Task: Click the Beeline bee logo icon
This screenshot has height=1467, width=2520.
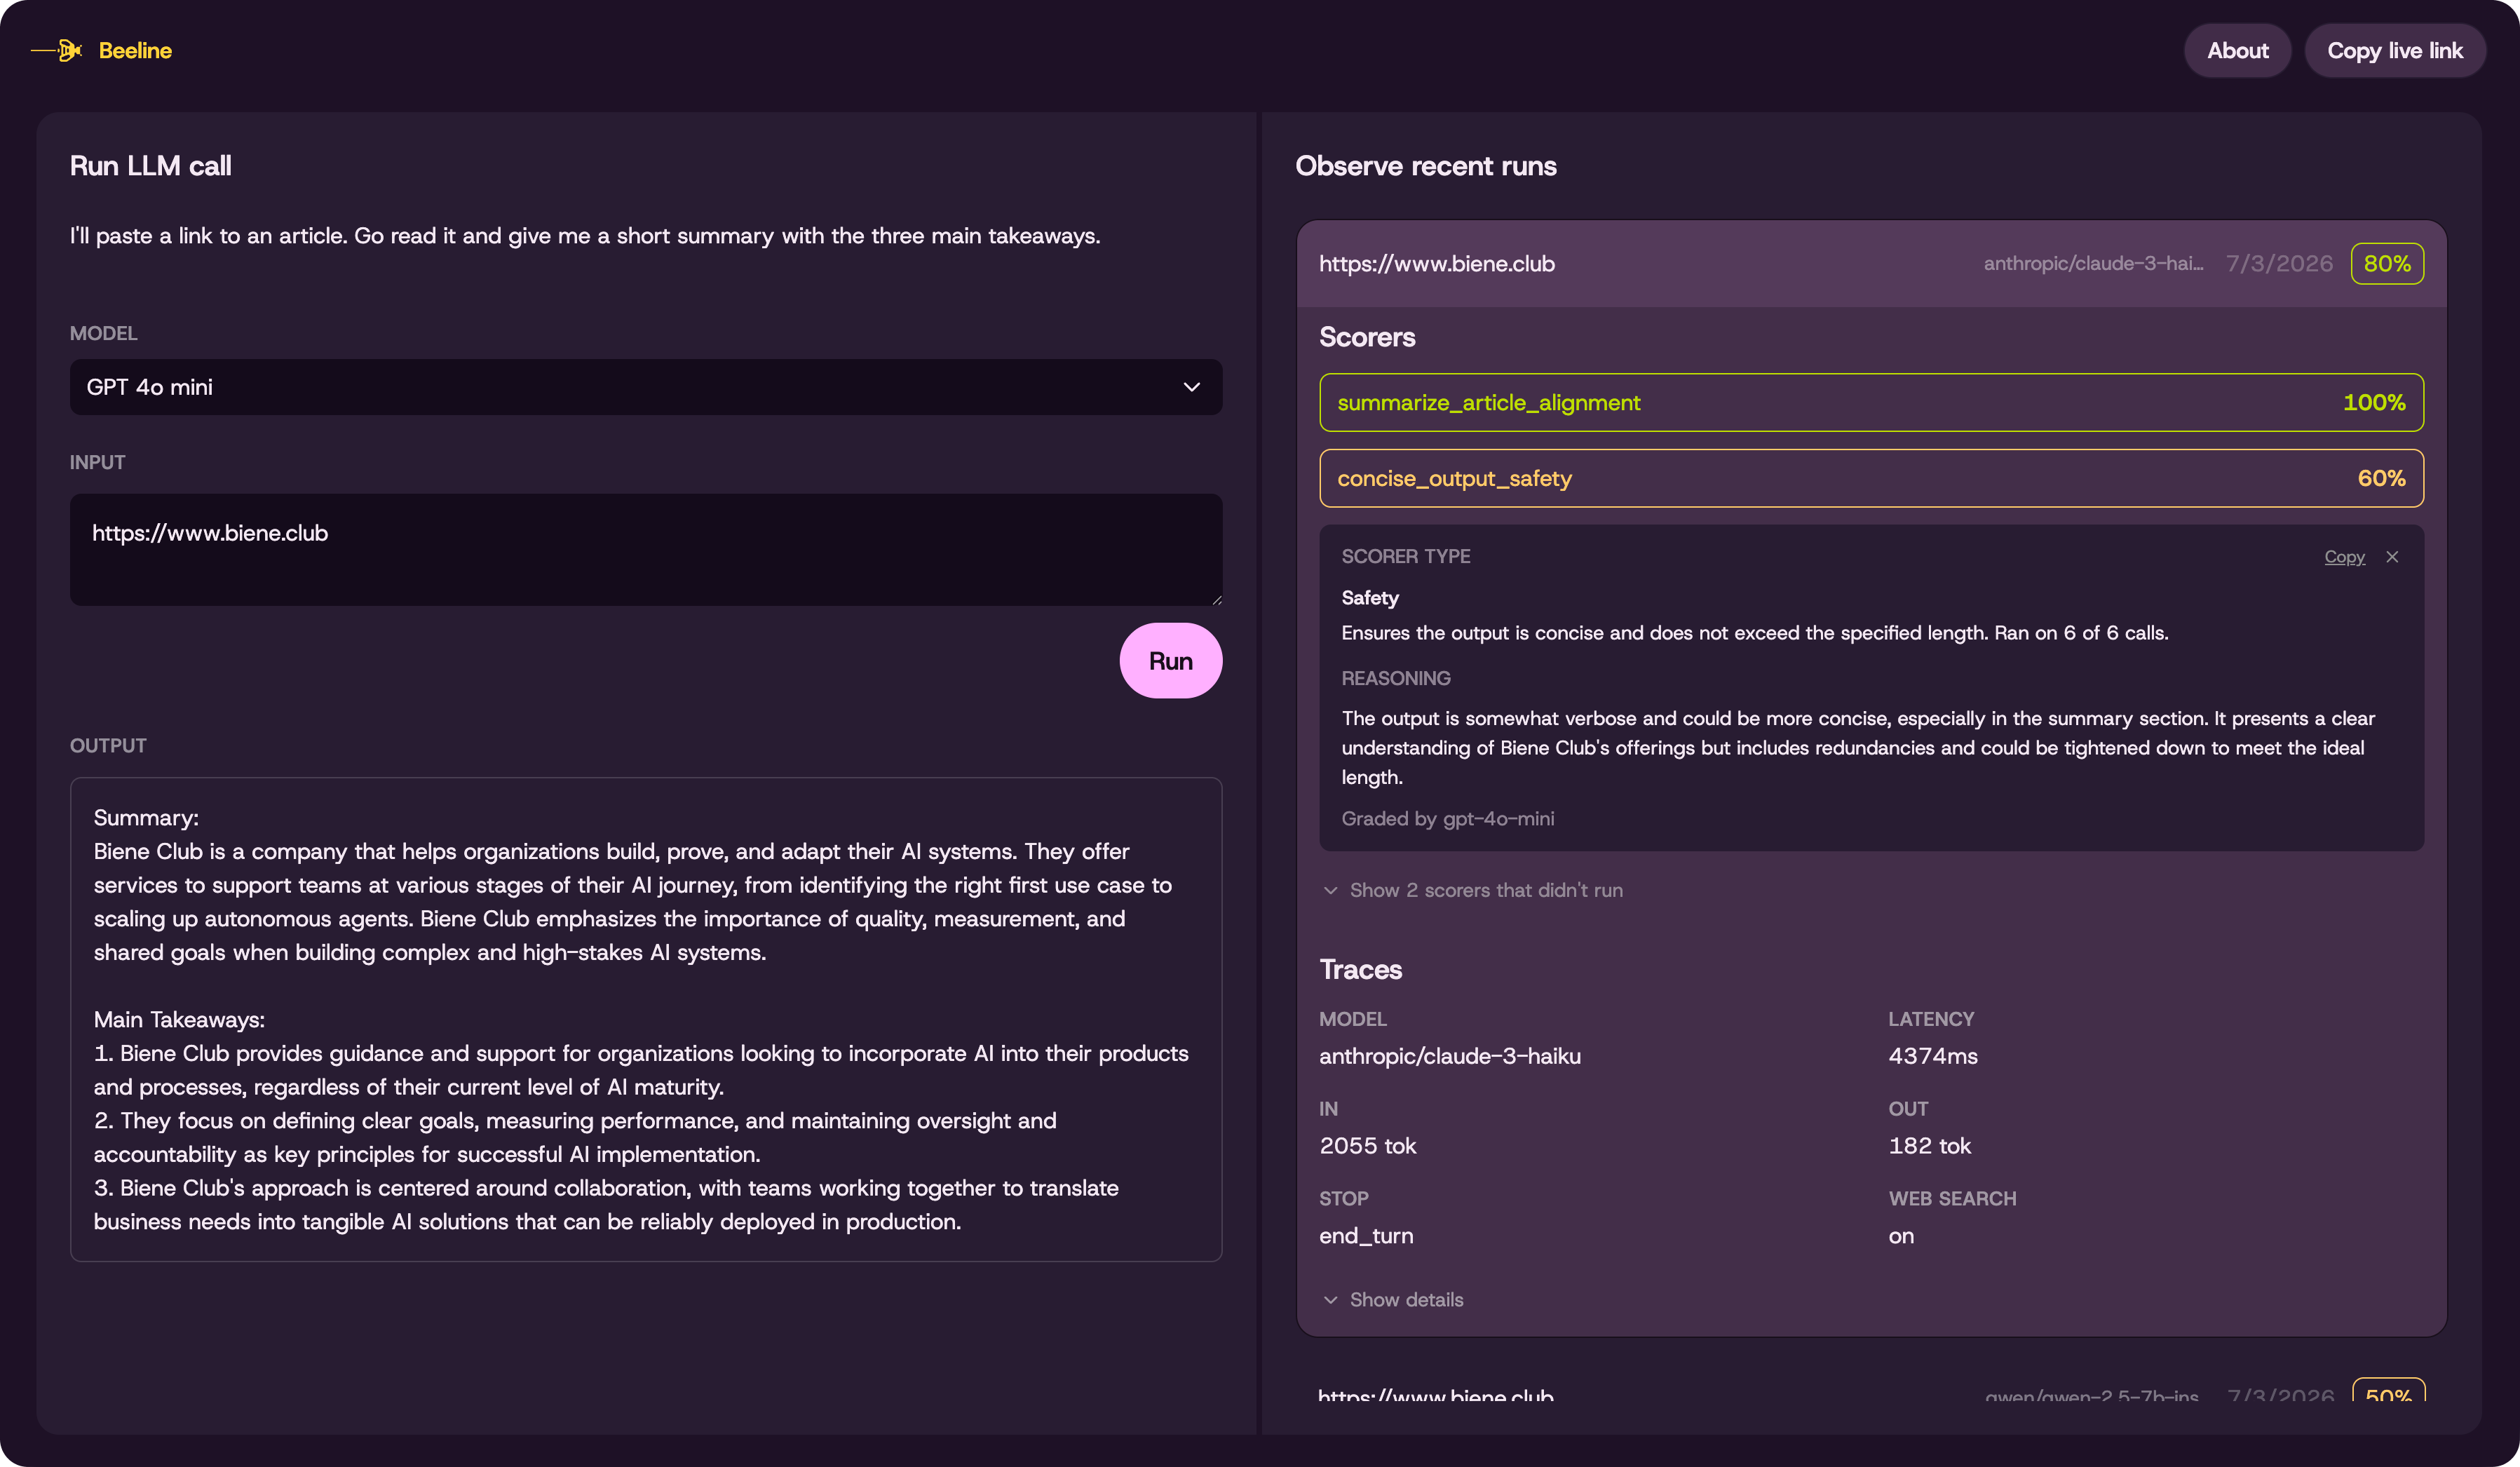Action: [x=57, y=50]
